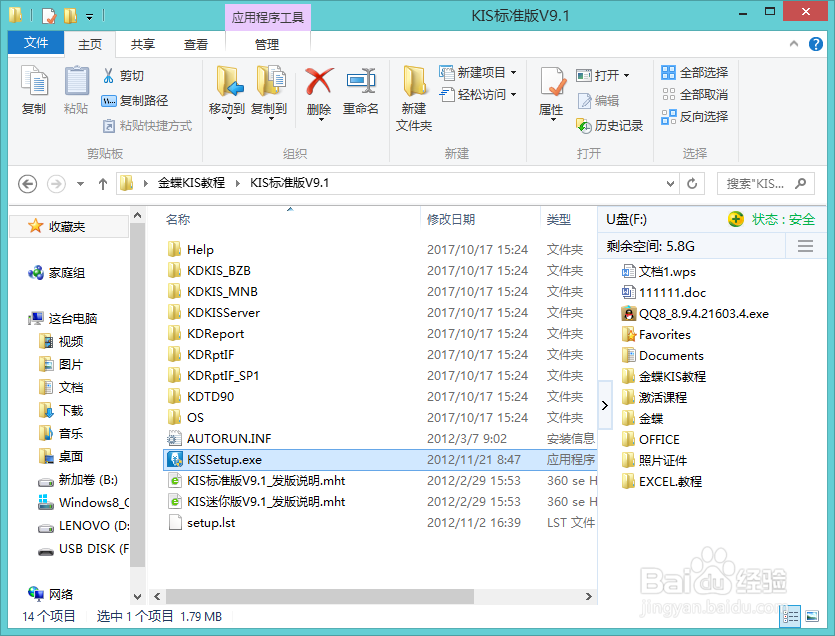This screenshot has width=835, height=636.
Task: Open the recent locations dropdown arrow
Action: click(x=80, y=184)
